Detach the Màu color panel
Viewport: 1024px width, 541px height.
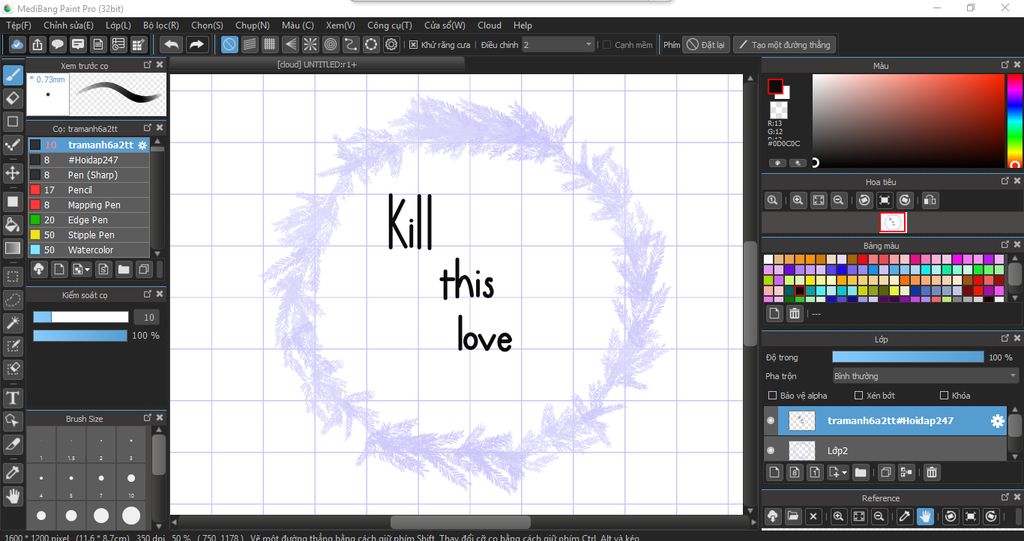click(x=1004, y=65)
